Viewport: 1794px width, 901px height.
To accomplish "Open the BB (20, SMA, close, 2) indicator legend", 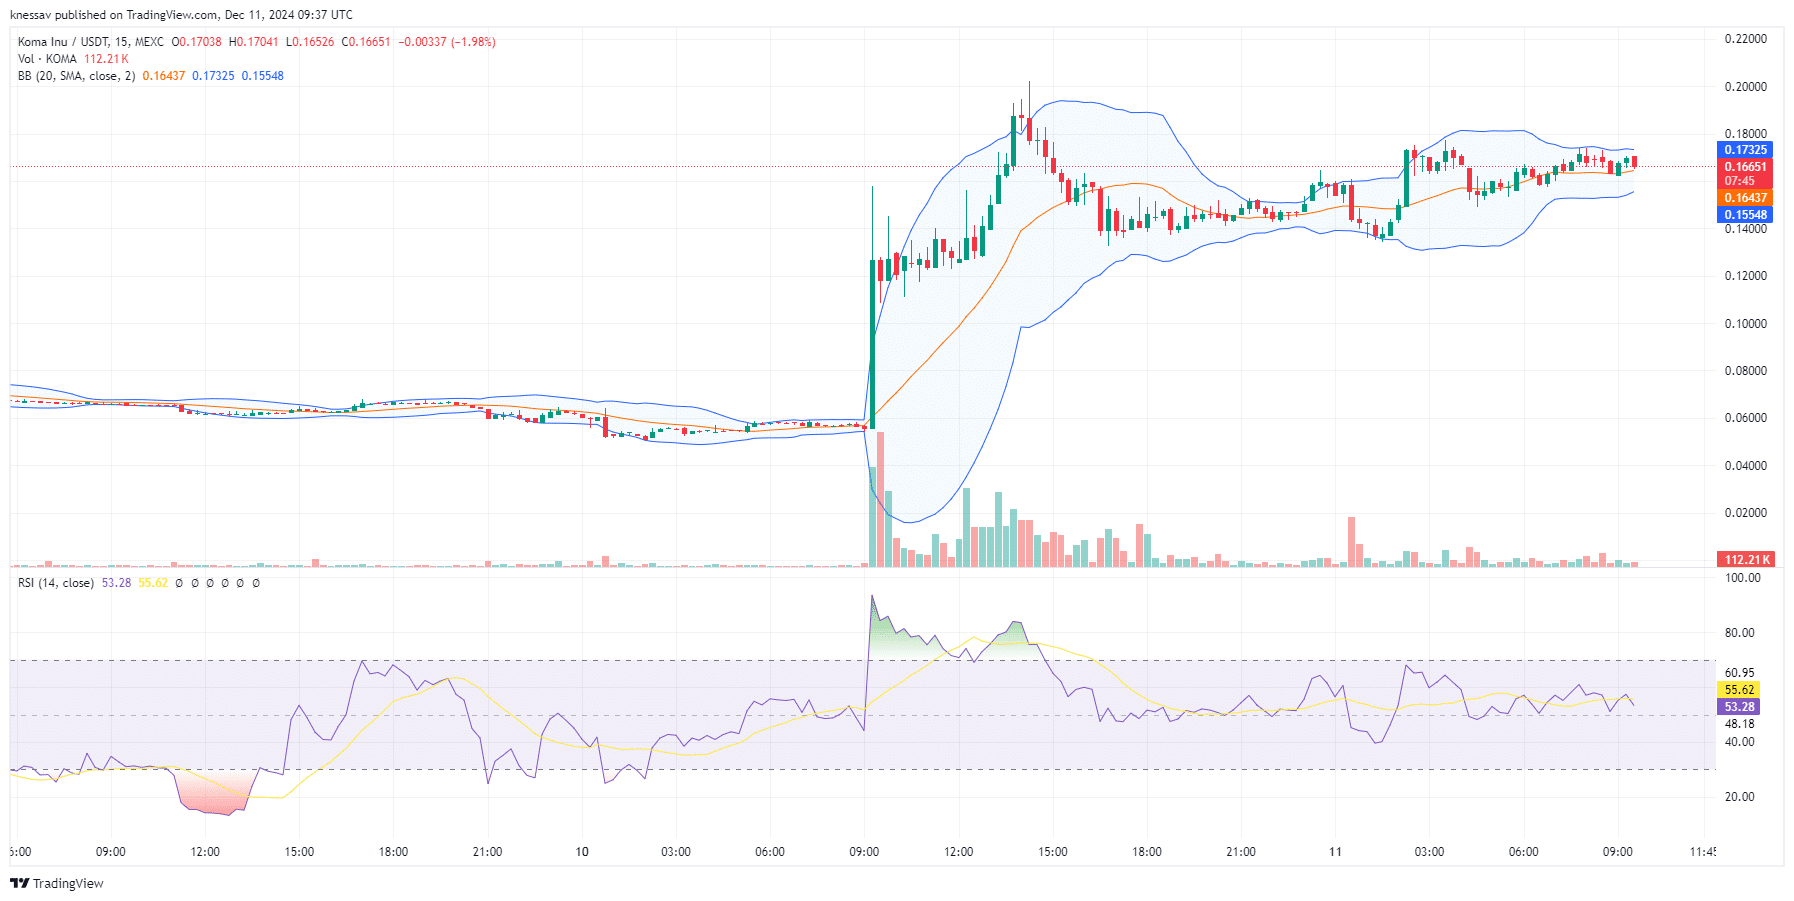I will (x=76, y=76).
